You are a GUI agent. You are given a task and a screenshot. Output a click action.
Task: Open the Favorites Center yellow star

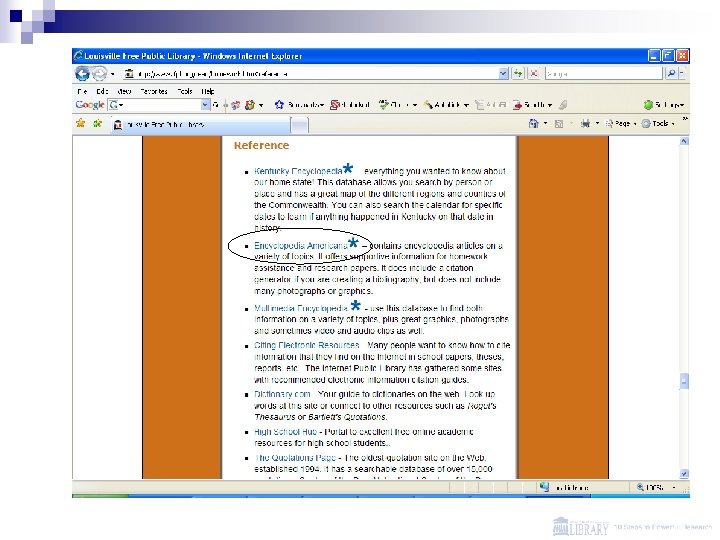click(x=81, y=123)
